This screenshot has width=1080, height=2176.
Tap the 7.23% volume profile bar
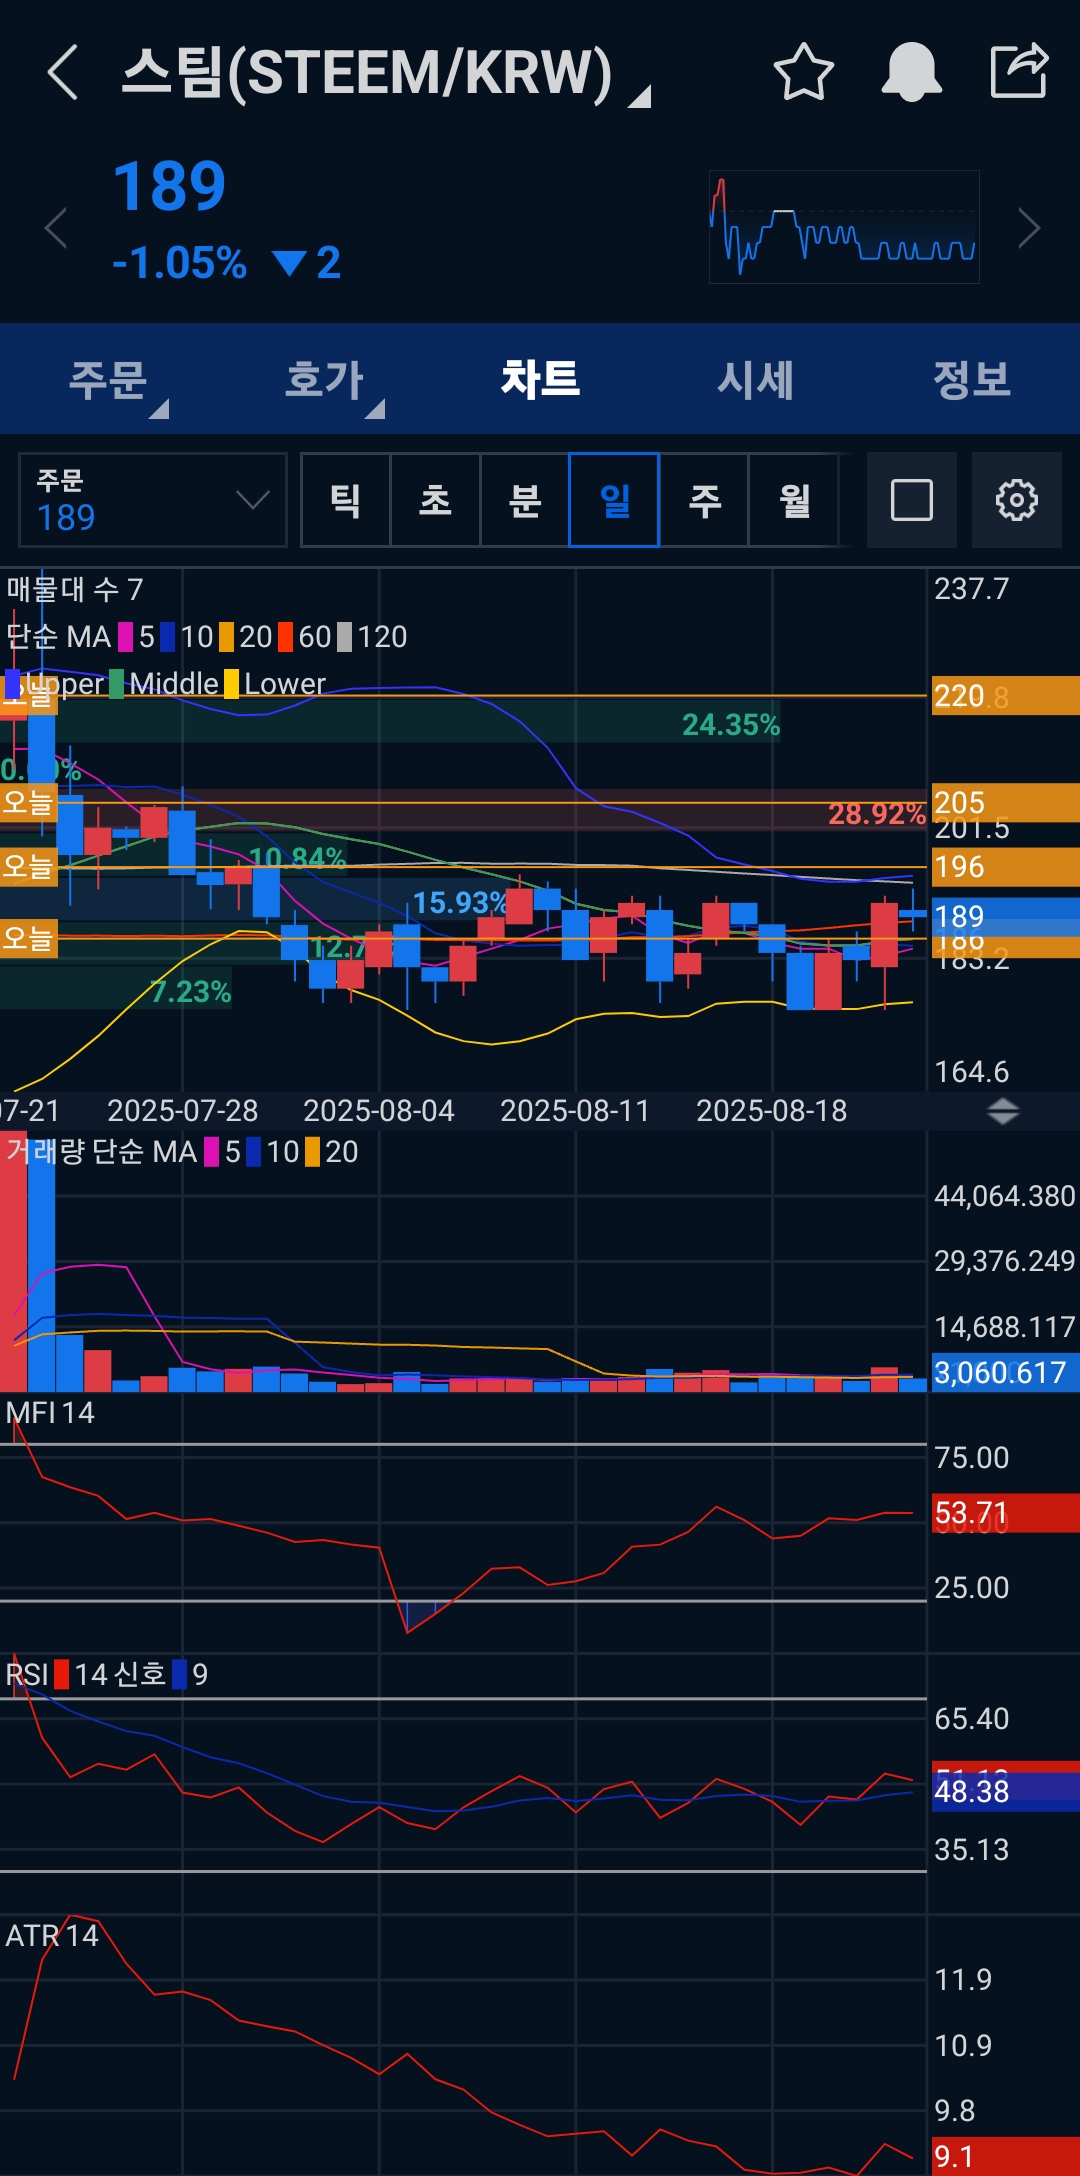coord(116,988)
